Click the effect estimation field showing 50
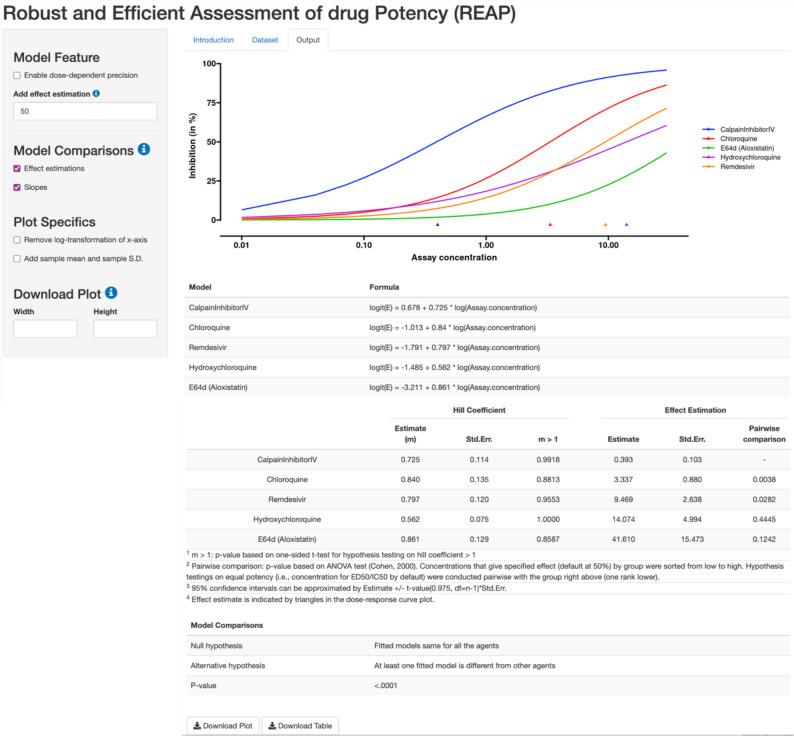Viewport: 794px width, 736px height. (85, 112)
